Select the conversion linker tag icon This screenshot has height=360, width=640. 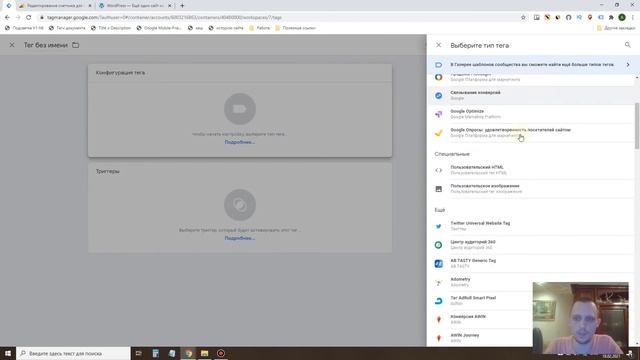coord(438,96)
